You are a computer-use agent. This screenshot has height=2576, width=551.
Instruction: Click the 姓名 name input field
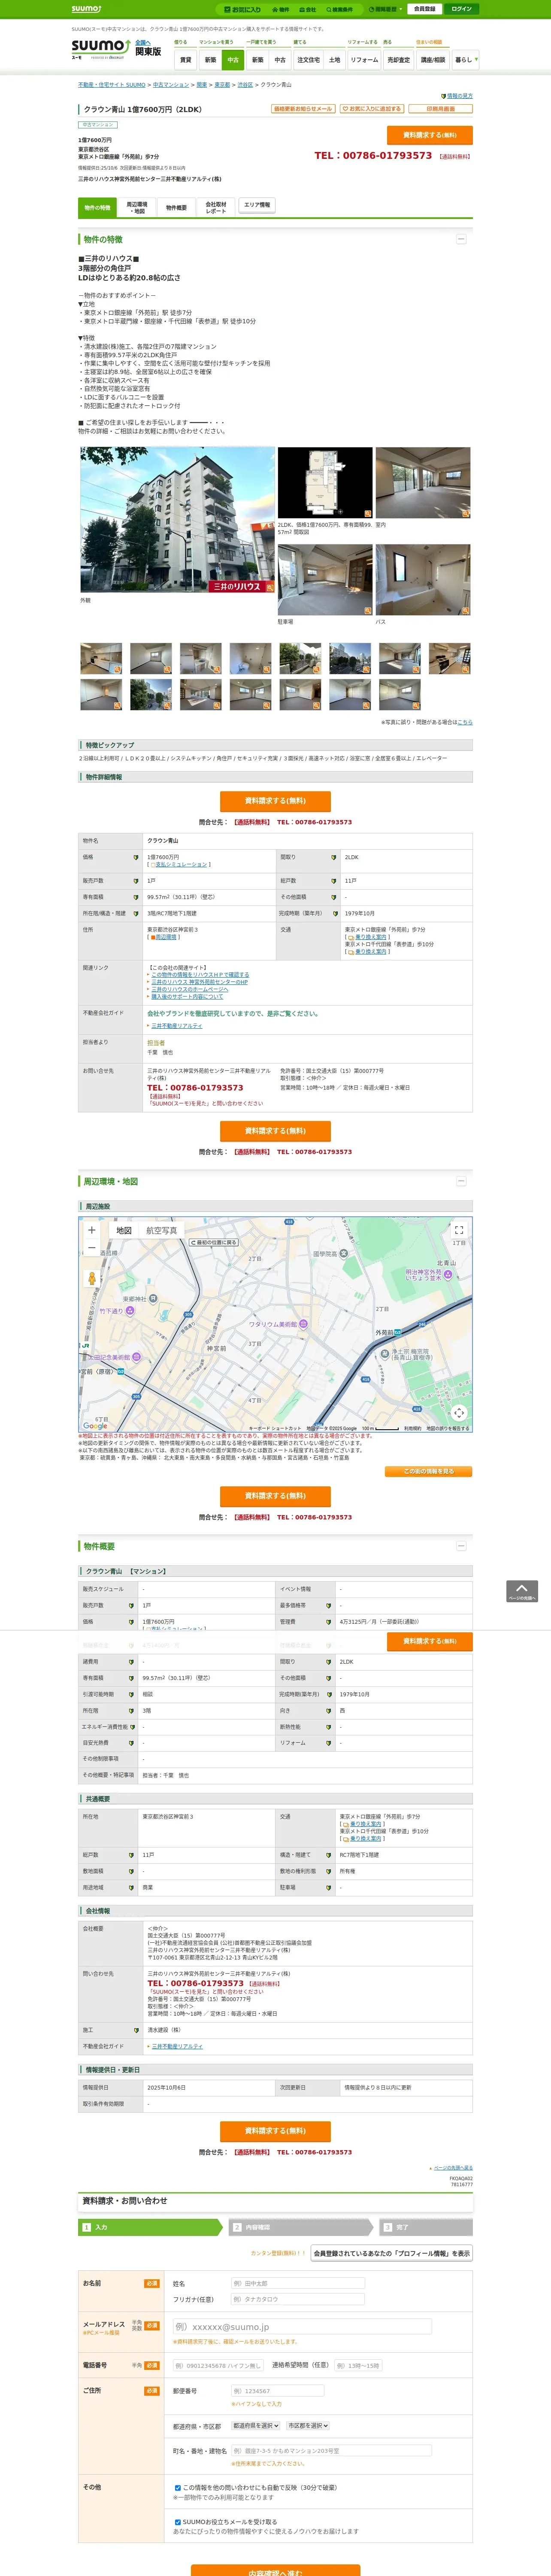tap(298, 2284)
